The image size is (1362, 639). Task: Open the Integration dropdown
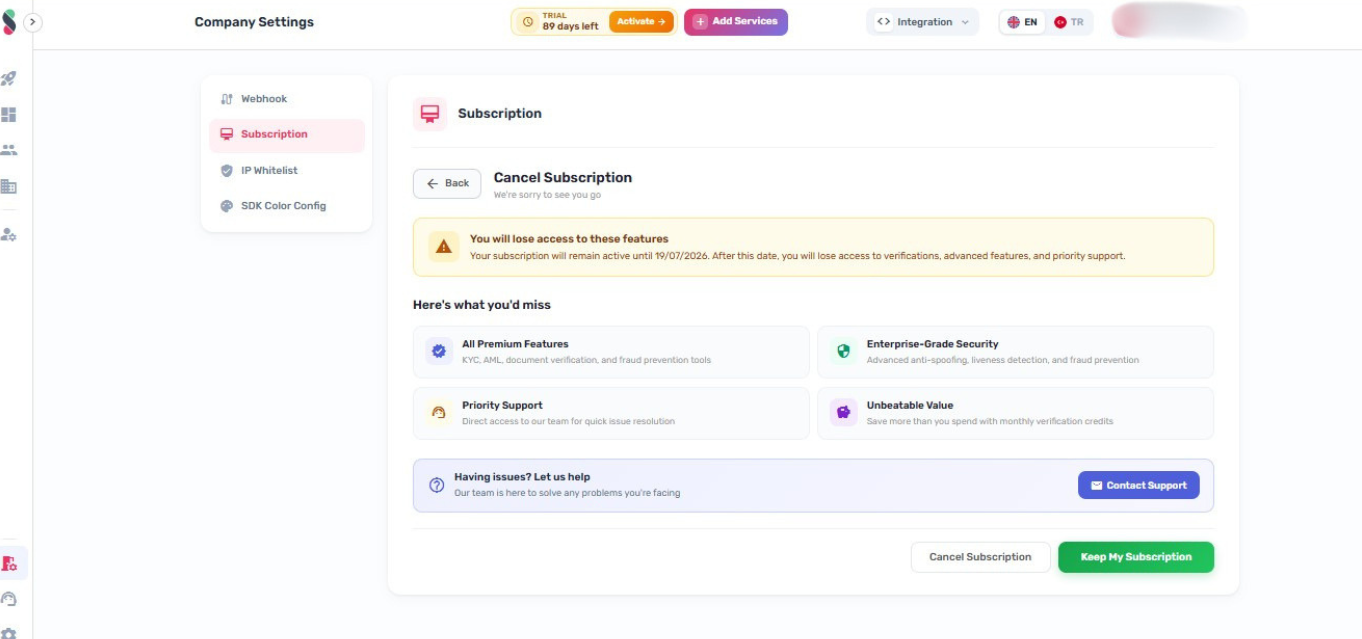click(x=922, y=22)
